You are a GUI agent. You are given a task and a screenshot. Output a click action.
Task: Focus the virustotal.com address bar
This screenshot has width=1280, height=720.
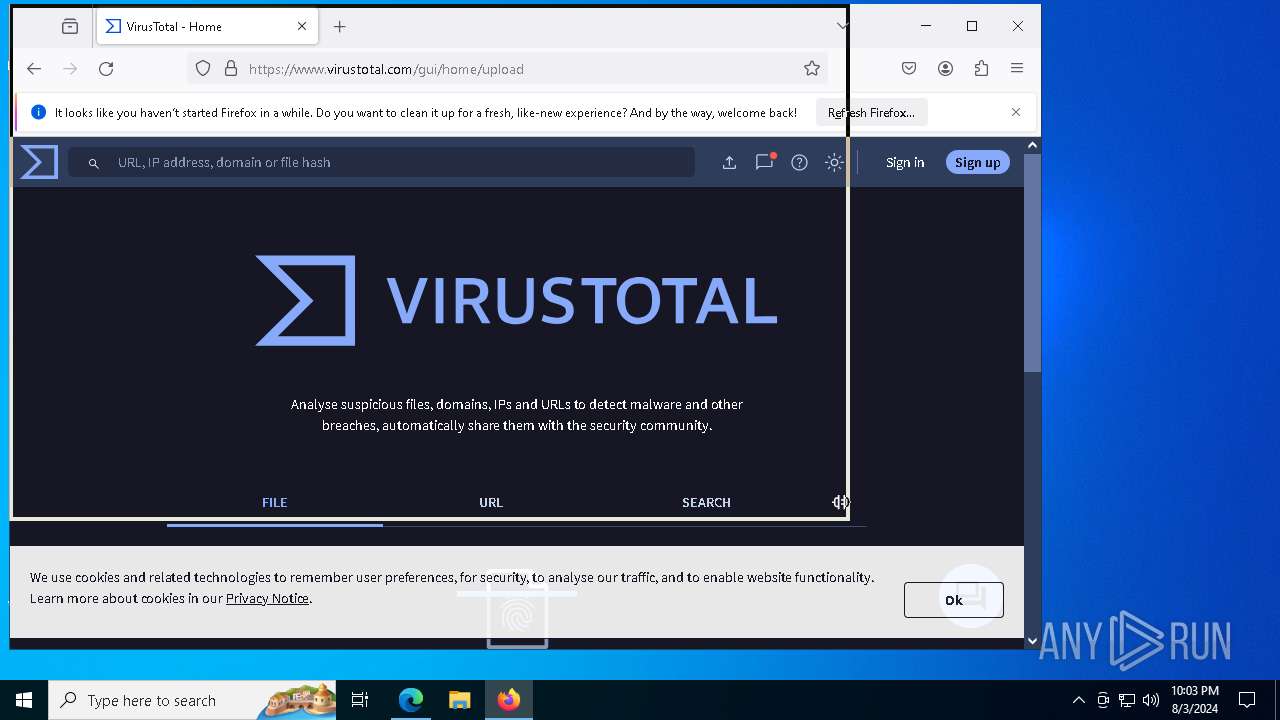(x=510, y=69)
